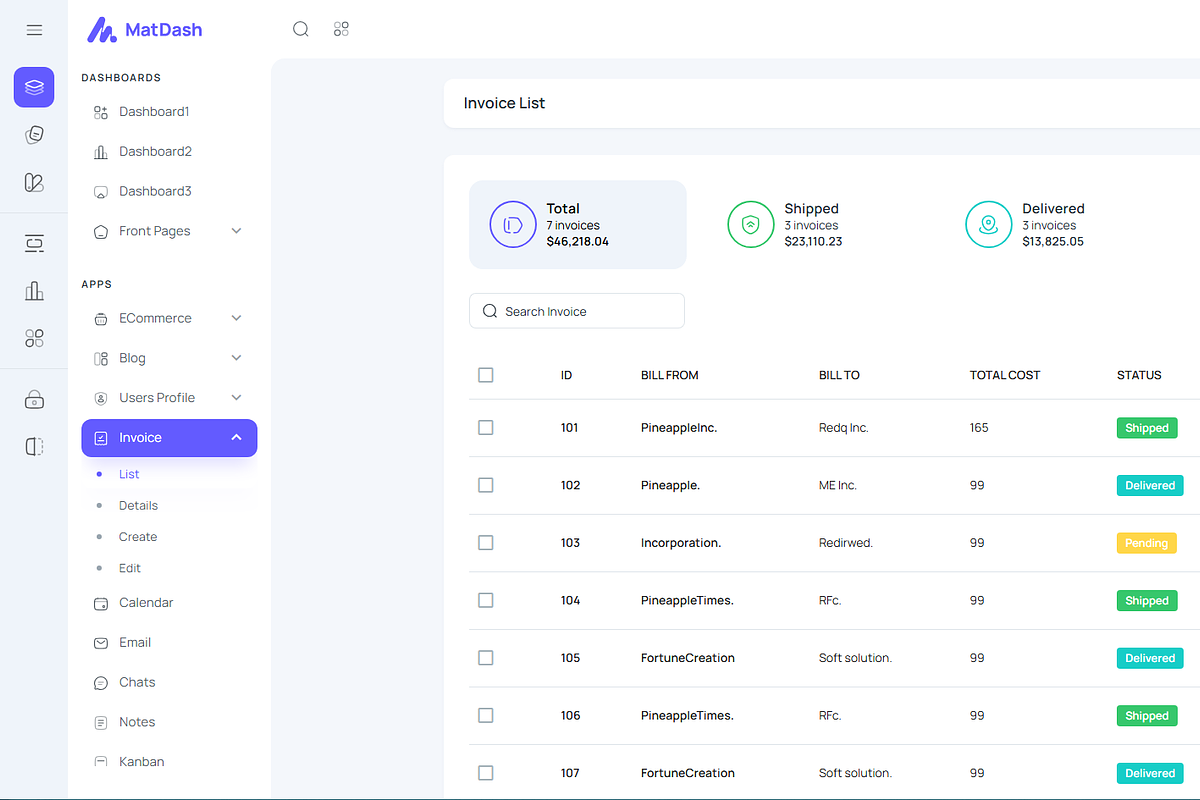Filter by Delivered invoices card

click(x=1054, y=225)
